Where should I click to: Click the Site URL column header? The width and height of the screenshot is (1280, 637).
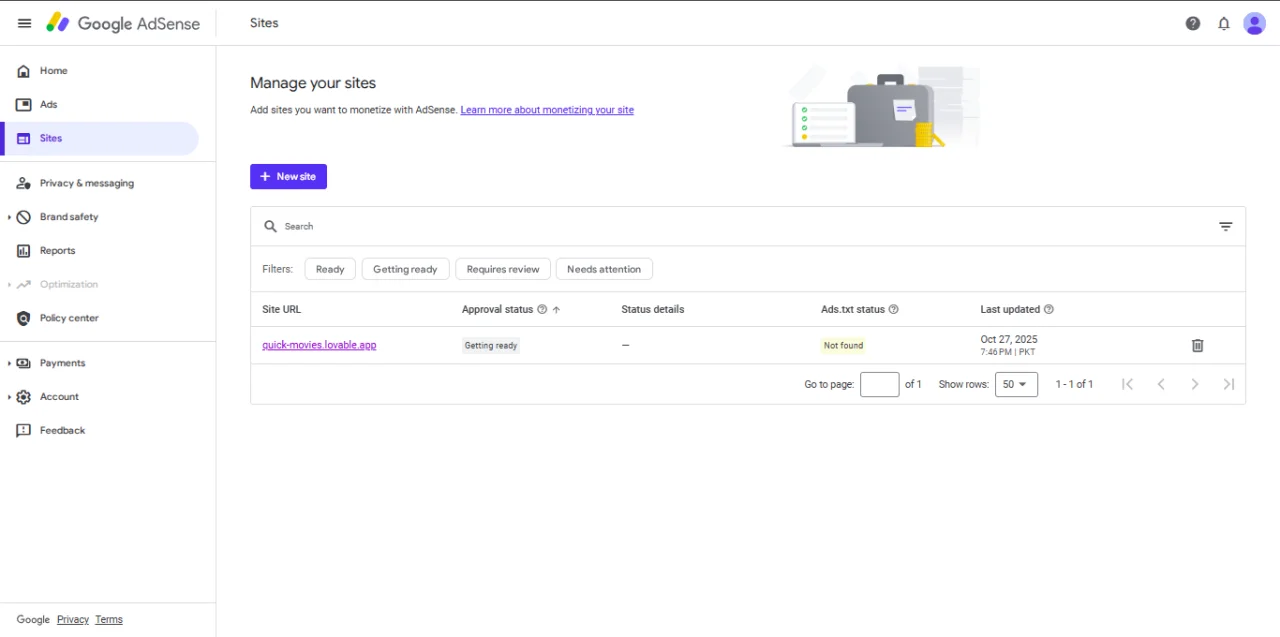point(281,309)
